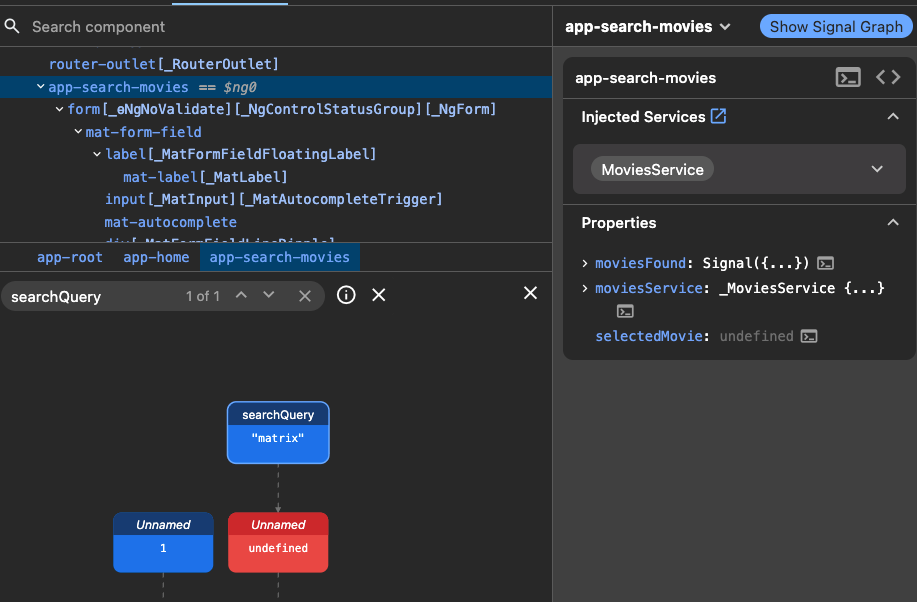This screenshot has height=602, width=917.
Task: Jump to previous search match arrow
Action: click(241, 295)
